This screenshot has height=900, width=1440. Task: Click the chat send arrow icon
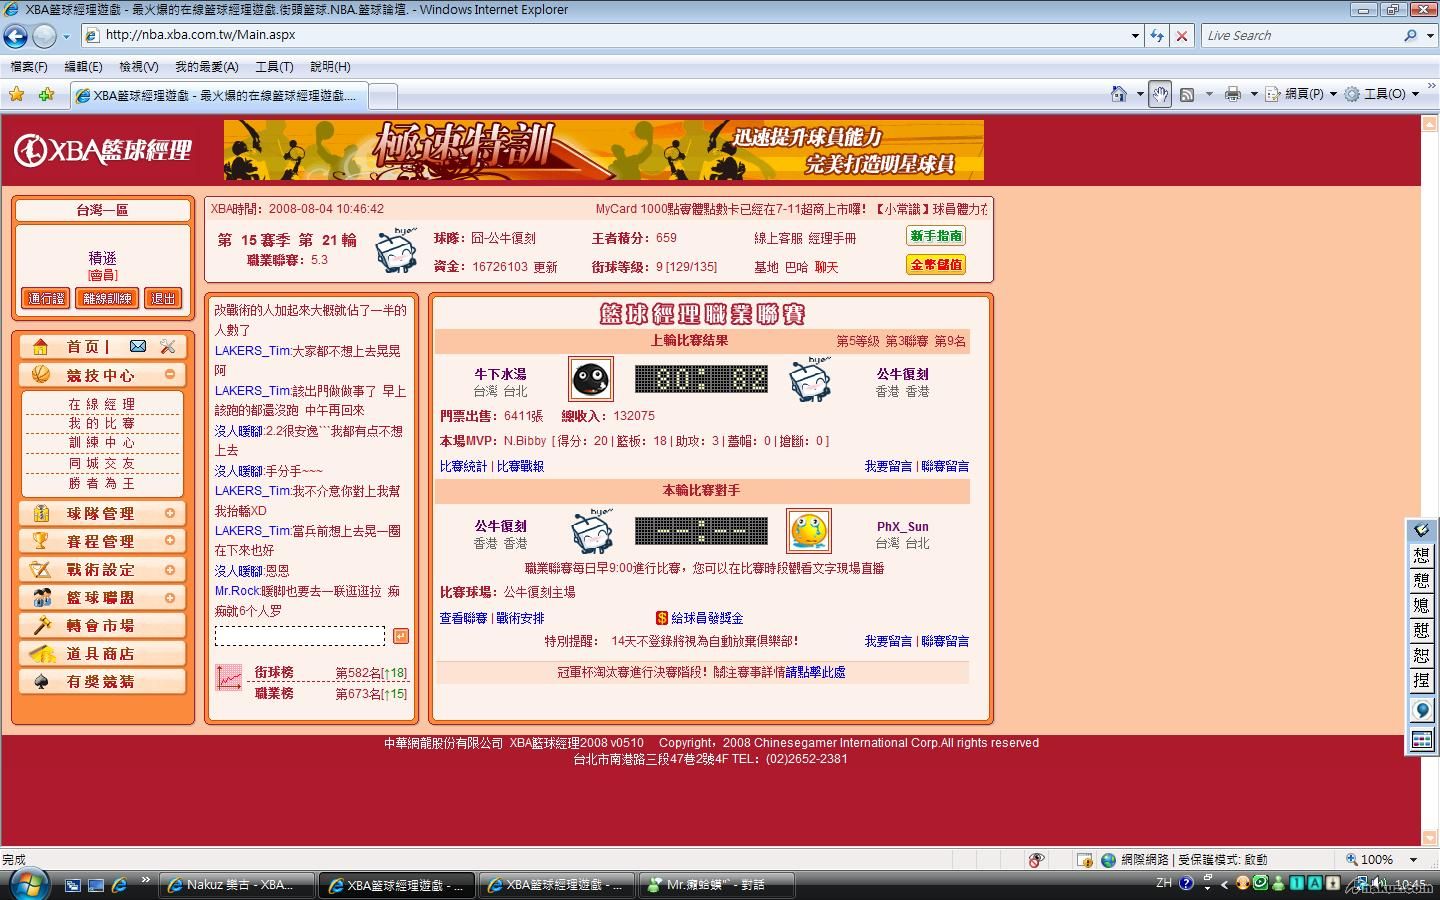pyautogui.click(x=400, y=636)
